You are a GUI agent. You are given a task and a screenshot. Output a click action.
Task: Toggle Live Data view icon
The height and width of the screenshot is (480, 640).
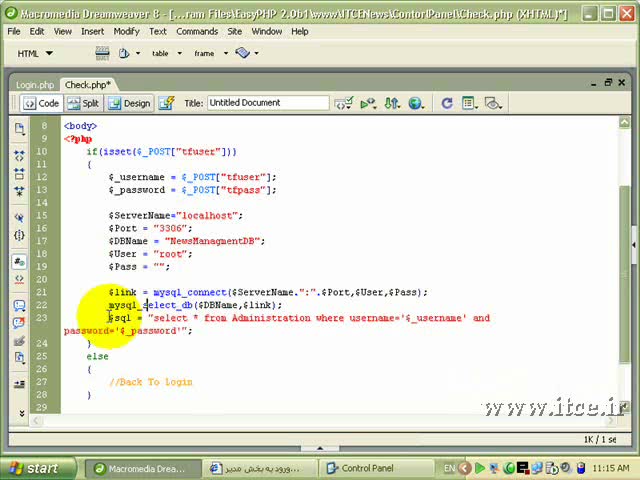point(167,103)
